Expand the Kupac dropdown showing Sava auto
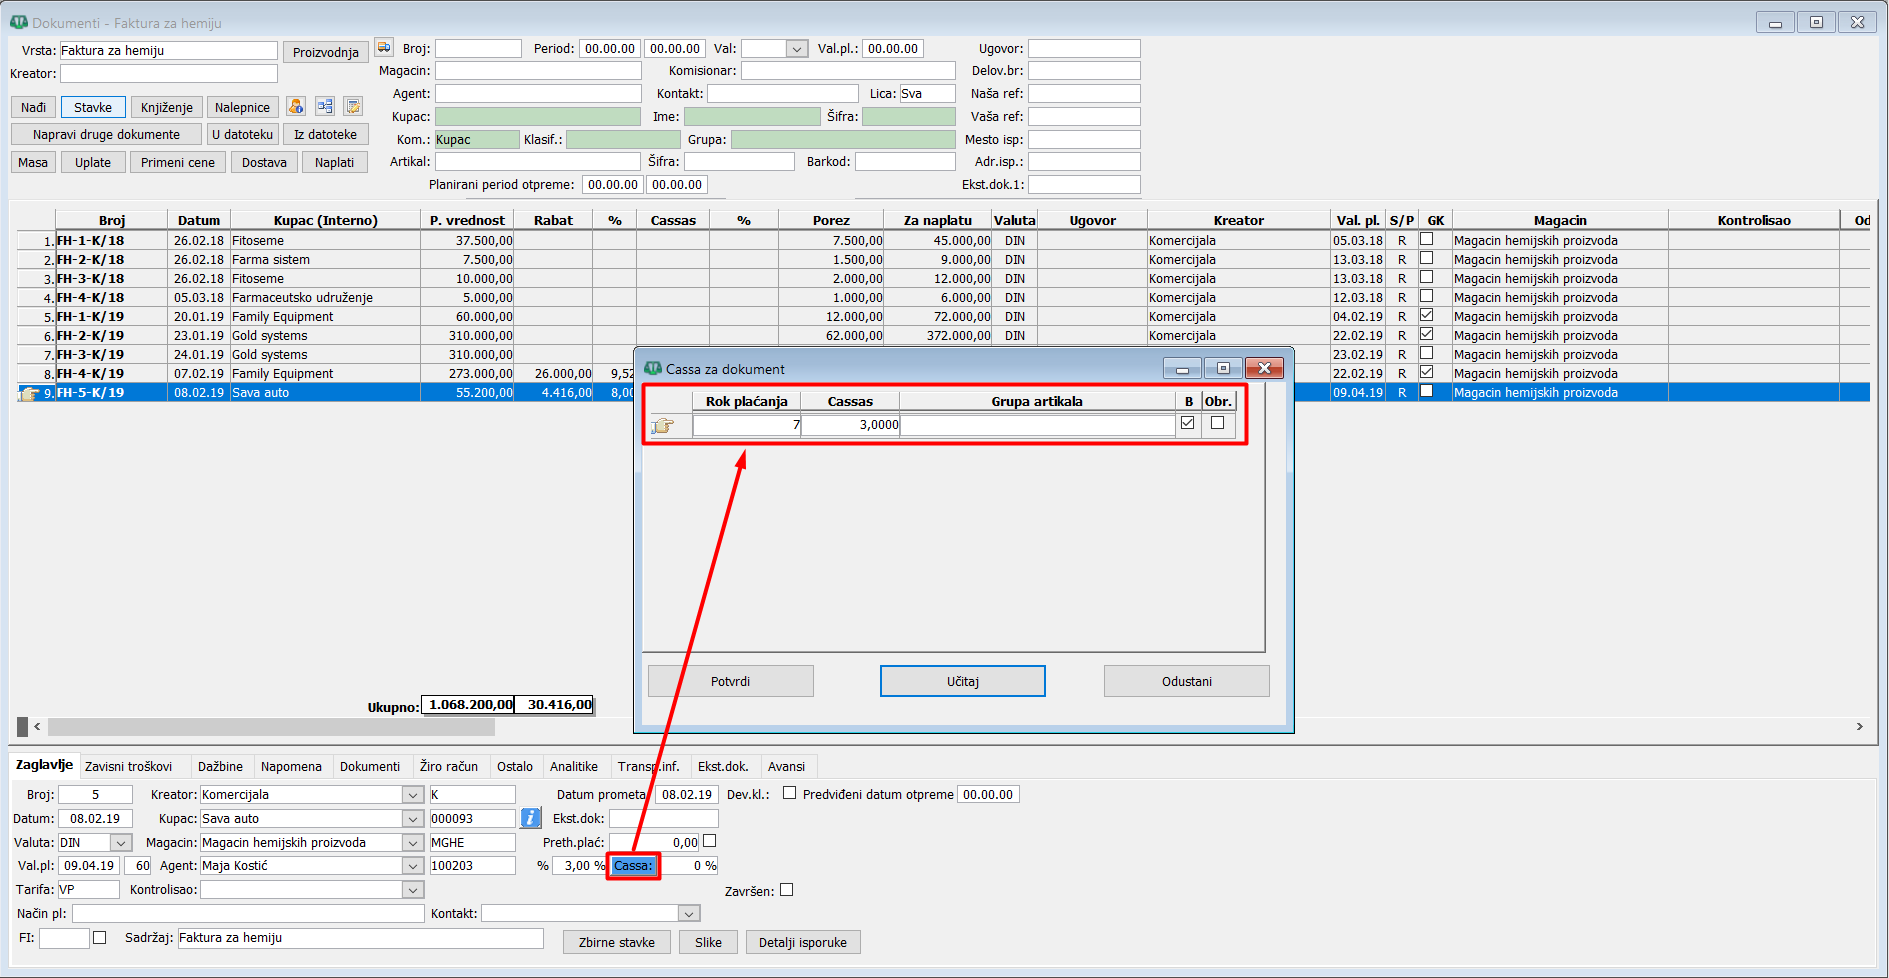This screenshot has height=978, width=1889. (x=413, y=818)
